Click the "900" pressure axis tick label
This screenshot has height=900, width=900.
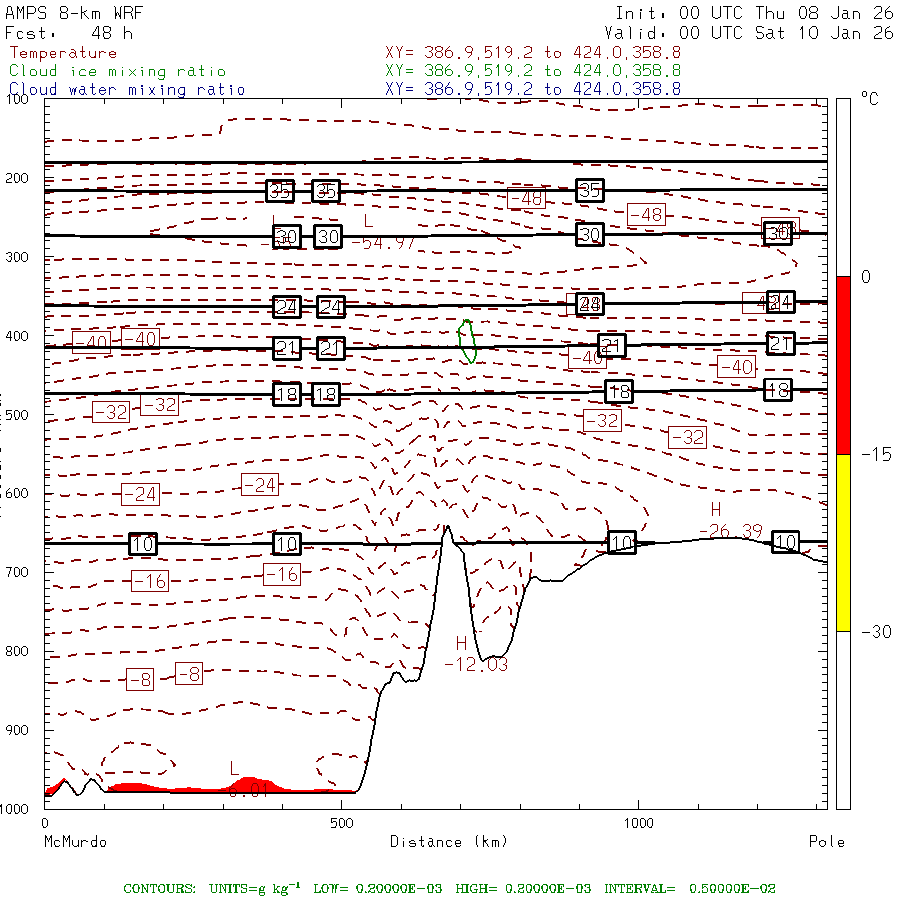pyautogui.click(x=17, y=730)
